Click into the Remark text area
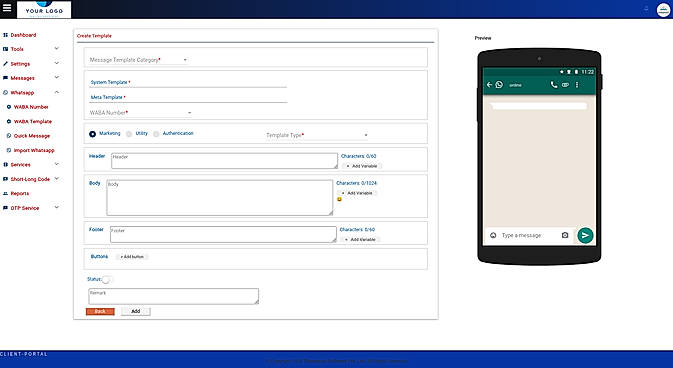Screen dimensions: 673x368 [x=173, y=296]
